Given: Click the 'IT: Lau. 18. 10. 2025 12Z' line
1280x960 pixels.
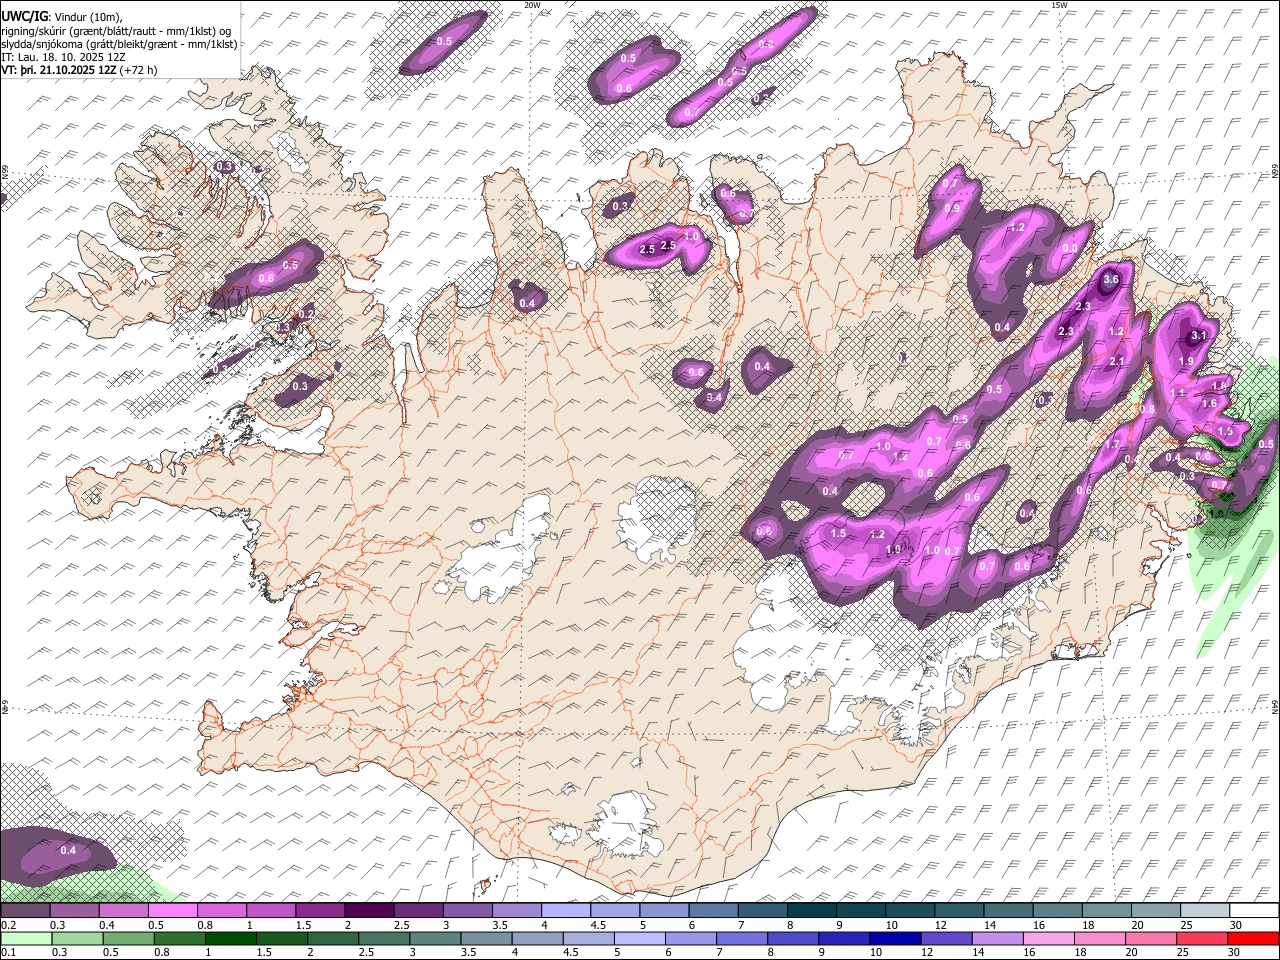Looking at the screenshot, I should coord(63,57).
